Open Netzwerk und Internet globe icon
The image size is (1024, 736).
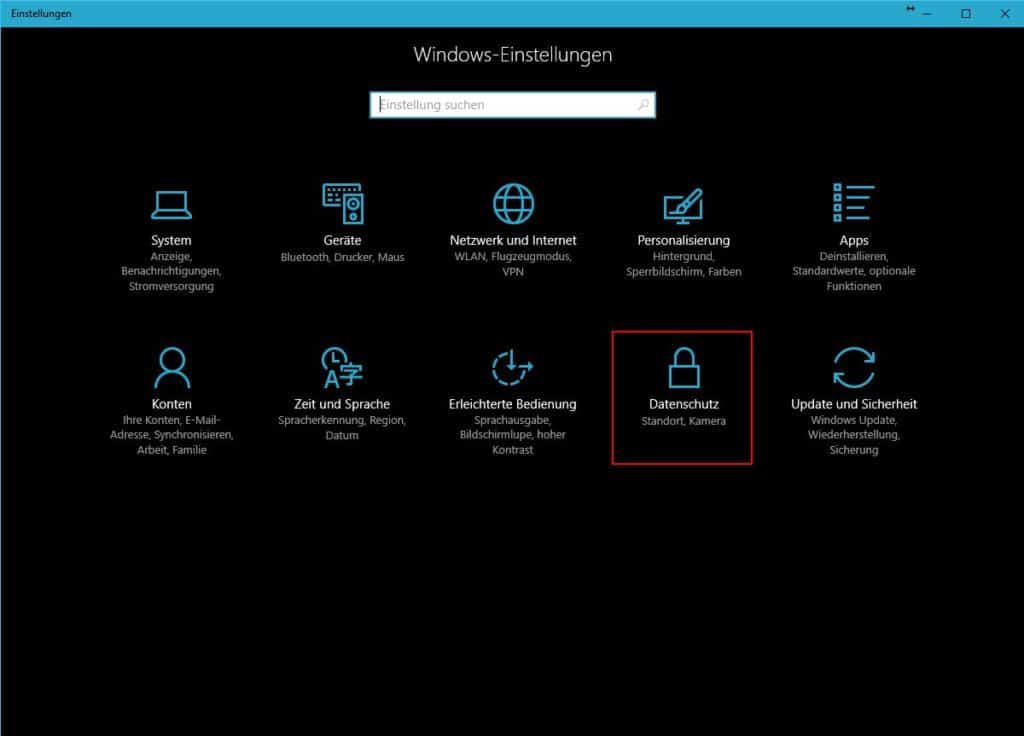[512, 203]
